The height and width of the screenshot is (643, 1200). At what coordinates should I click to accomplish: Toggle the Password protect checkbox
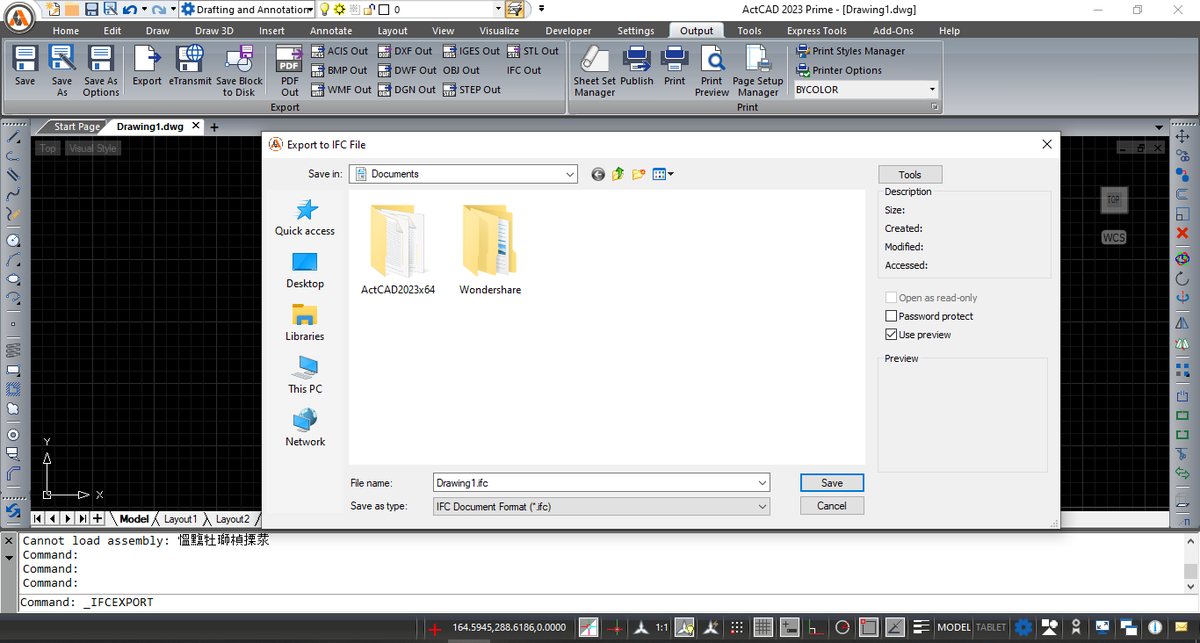(x=892, y=316)
